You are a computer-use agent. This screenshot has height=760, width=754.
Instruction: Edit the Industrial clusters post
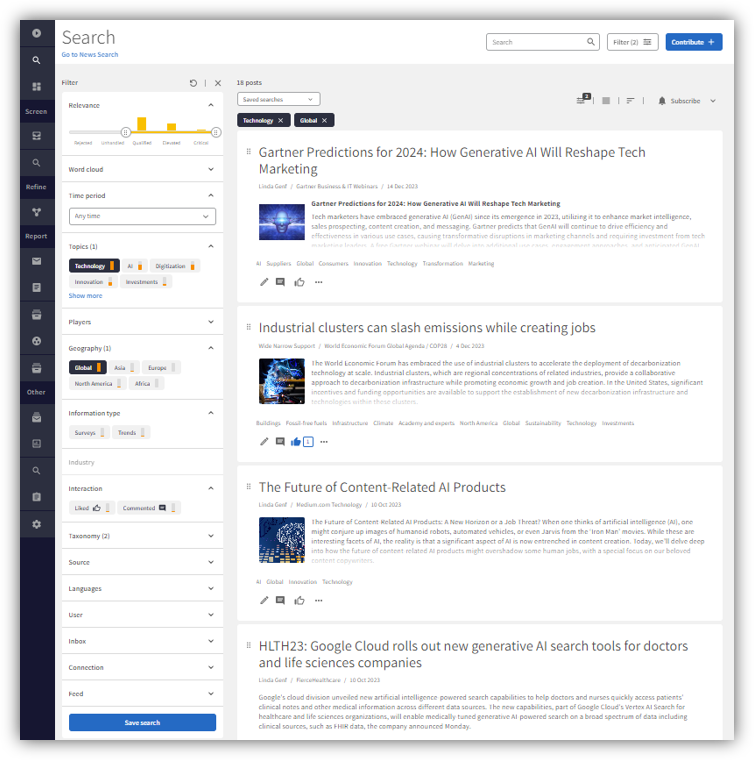pyautogui.click(x=264, y=442)
